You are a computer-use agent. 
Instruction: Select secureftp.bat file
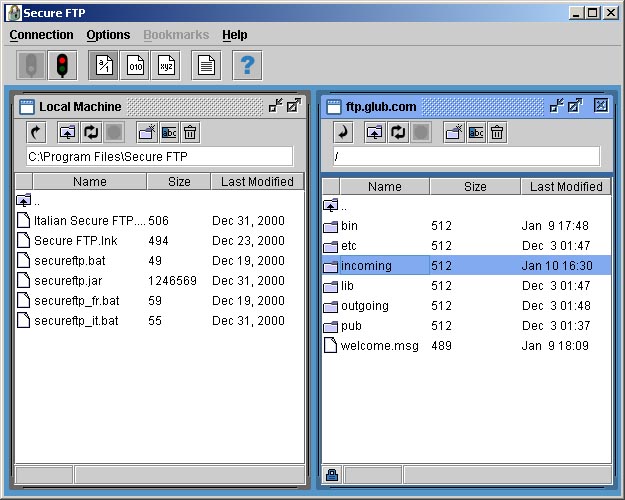click(x=159, y=260)
